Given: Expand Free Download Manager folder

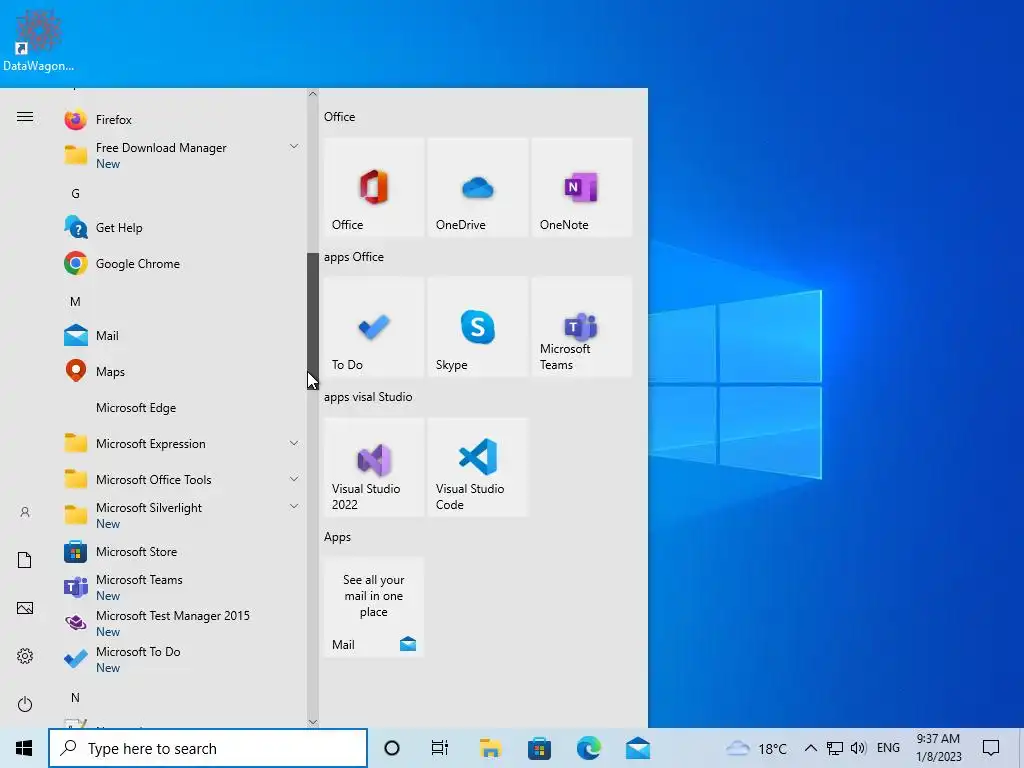Looking at the screenshot, I should 181,155.
